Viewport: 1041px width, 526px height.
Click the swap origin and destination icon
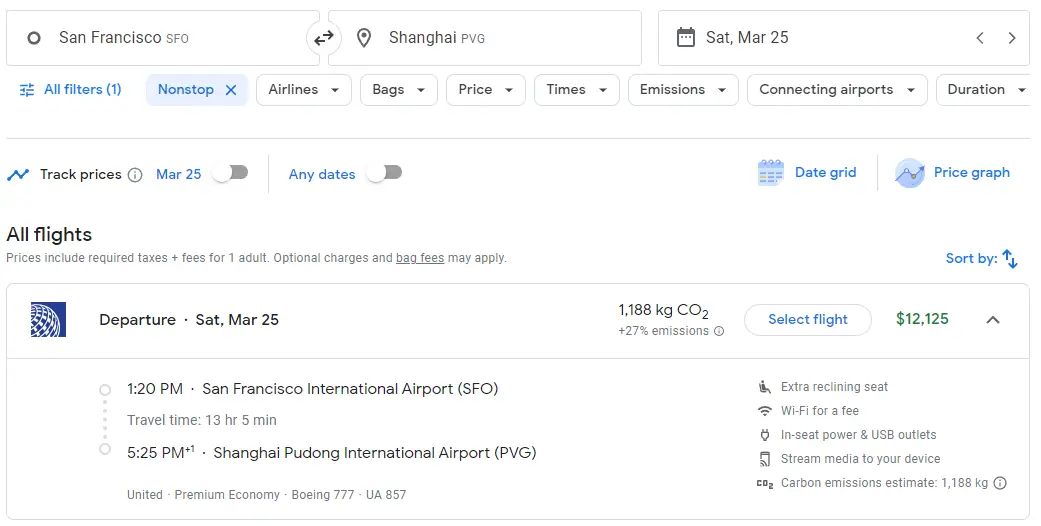point(323,38)
